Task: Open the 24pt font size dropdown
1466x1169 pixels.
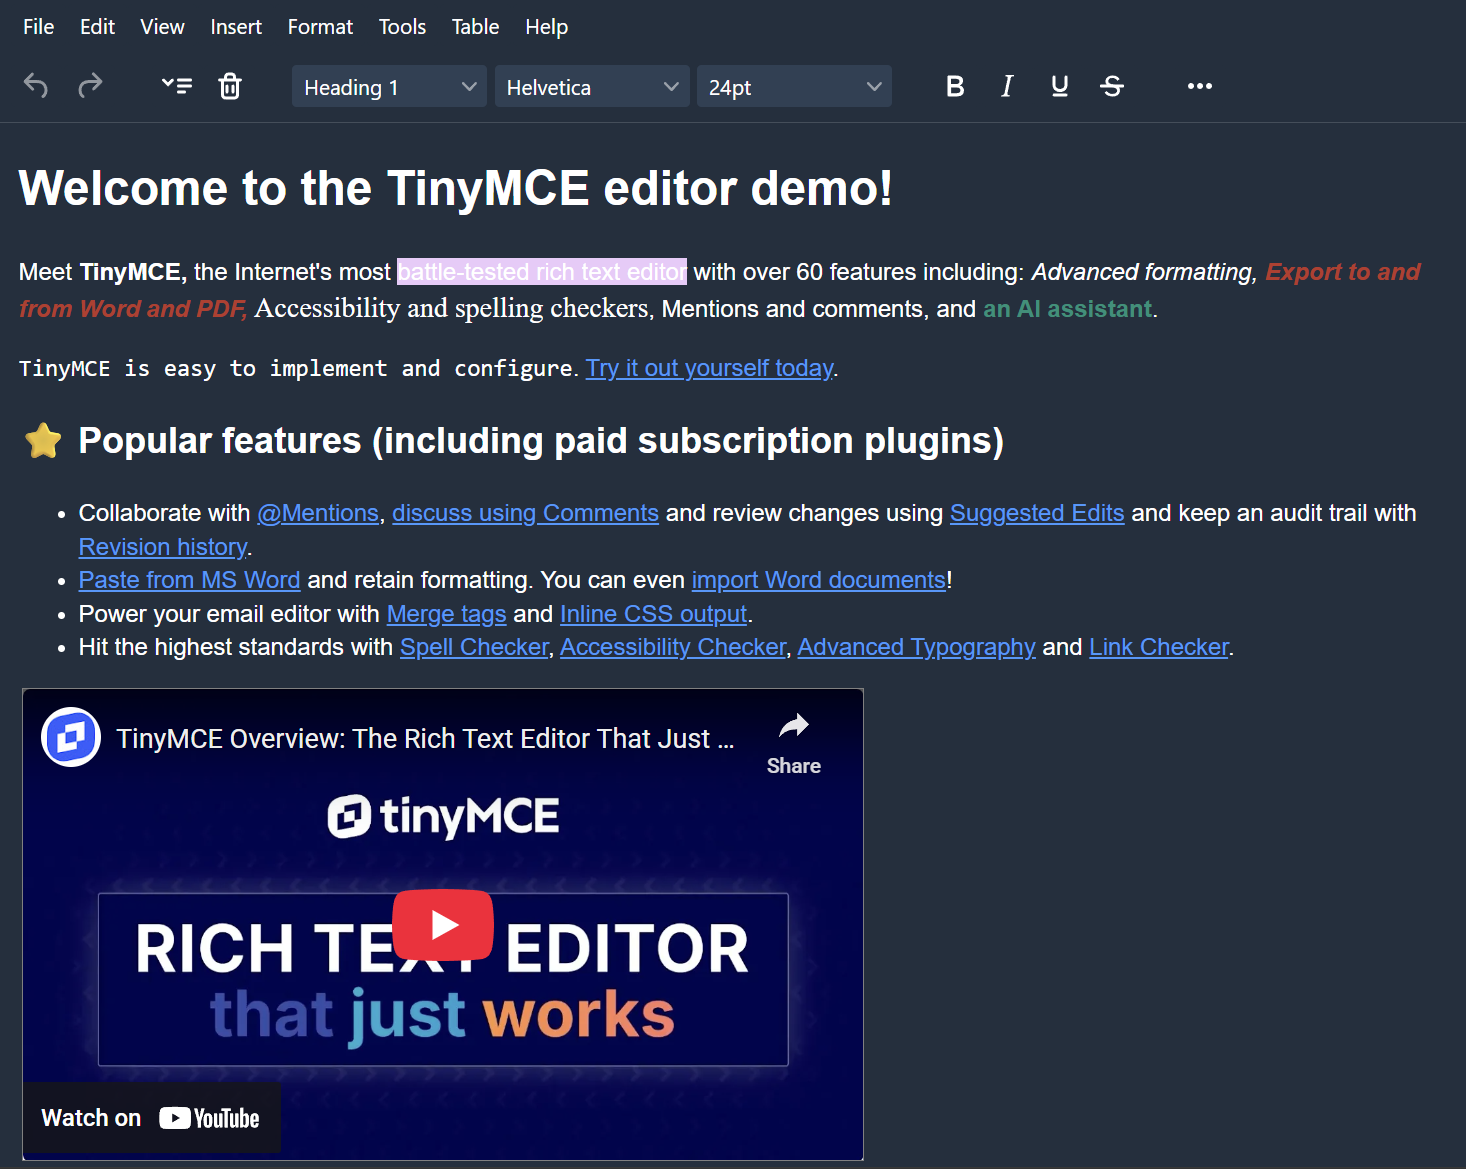Action: tap(794, 87)
